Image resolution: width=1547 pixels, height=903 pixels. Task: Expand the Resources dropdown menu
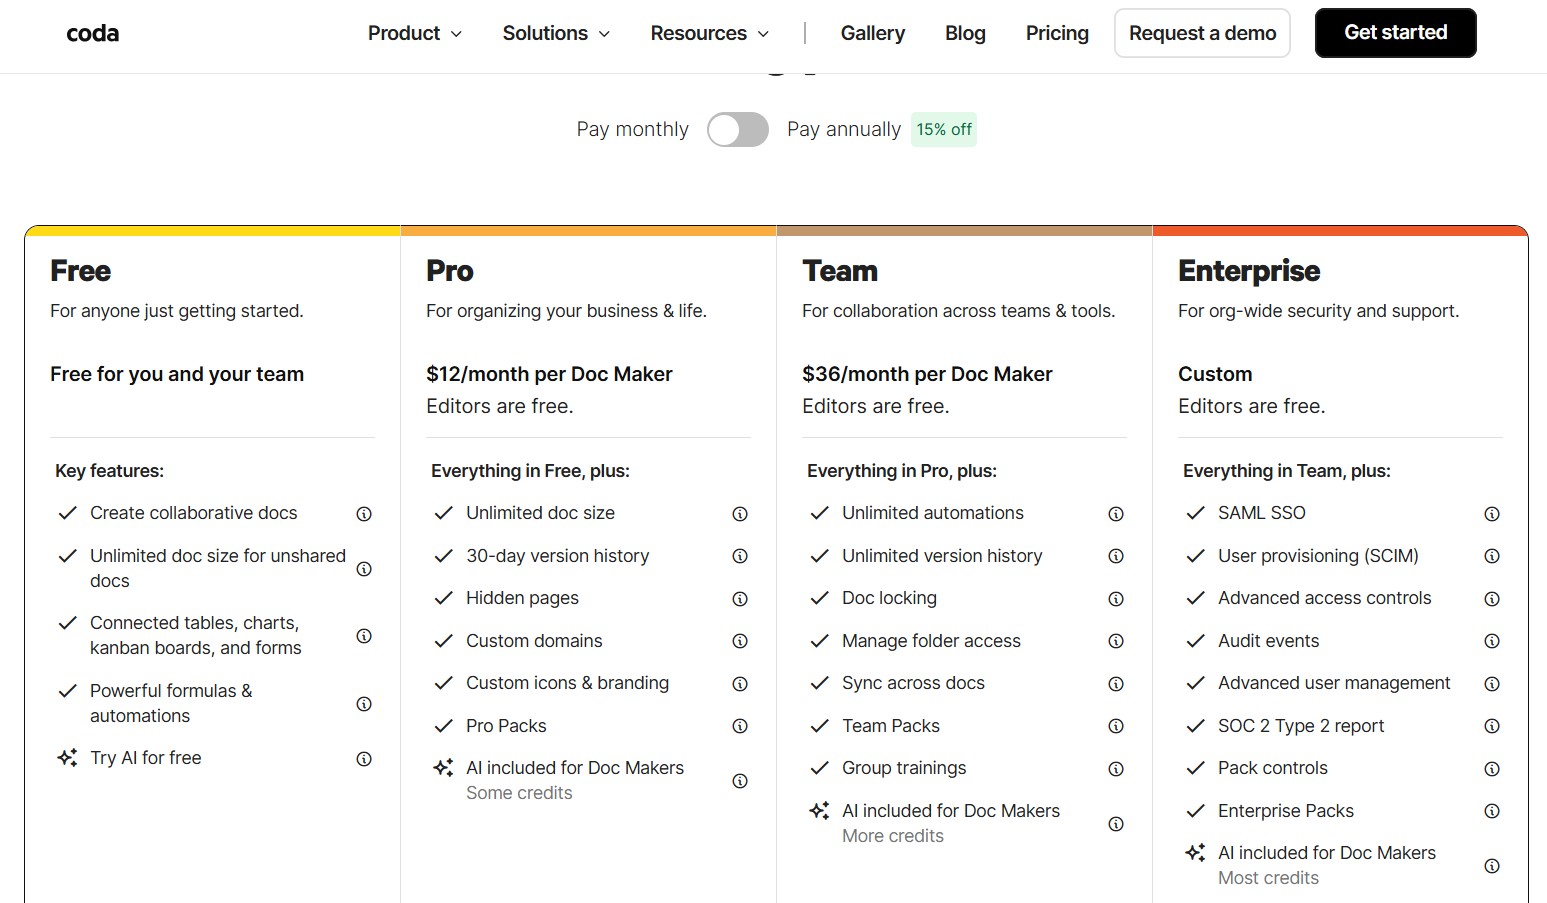coord(709,34)
